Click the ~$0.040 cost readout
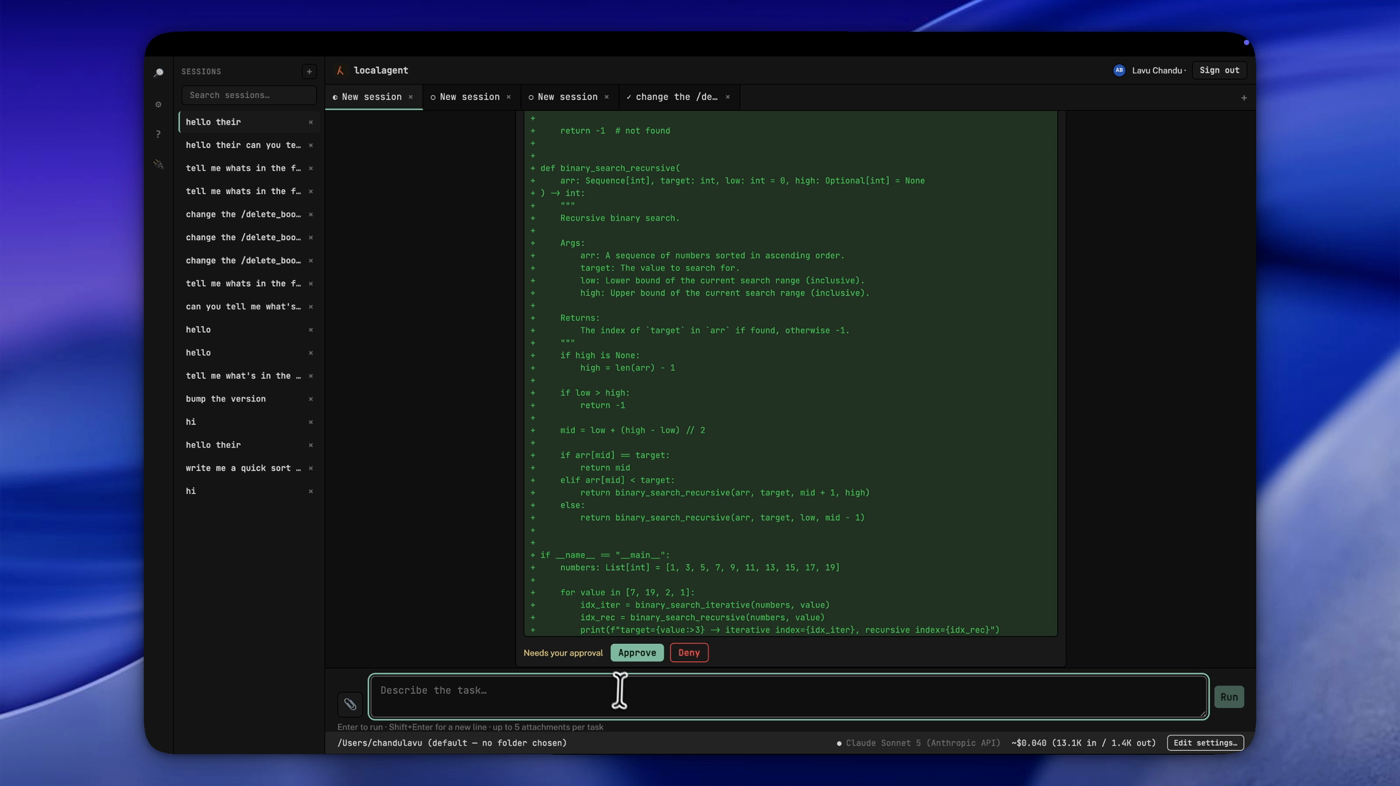The height and width of the screenshot is (786, 1400). tap(1083, 743)
